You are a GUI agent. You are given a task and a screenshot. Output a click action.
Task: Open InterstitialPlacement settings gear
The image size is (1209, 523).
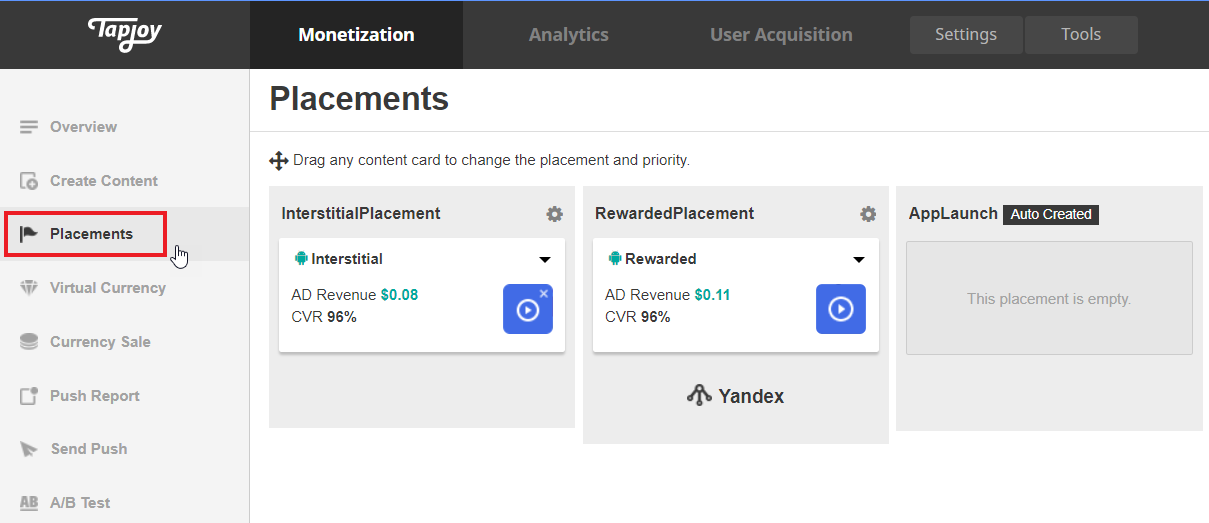pos(554,214)
